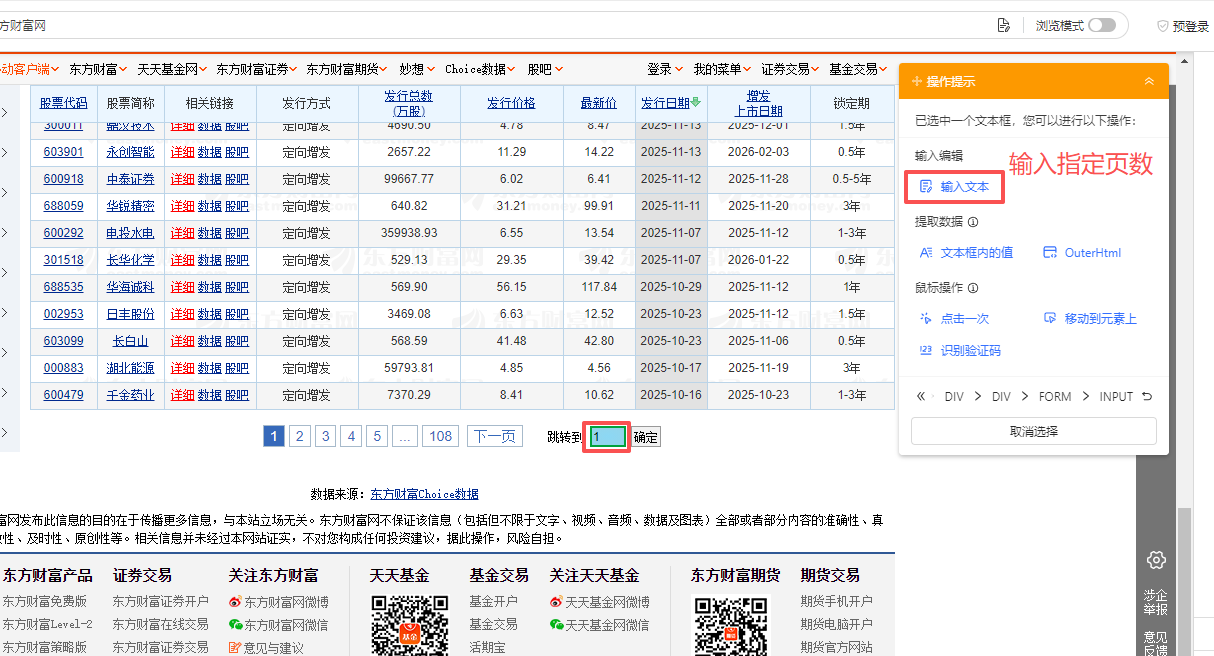Sort table by 增发上市日期 header
This screenshot has height=656, width=1214.
(x=759, y=103)
